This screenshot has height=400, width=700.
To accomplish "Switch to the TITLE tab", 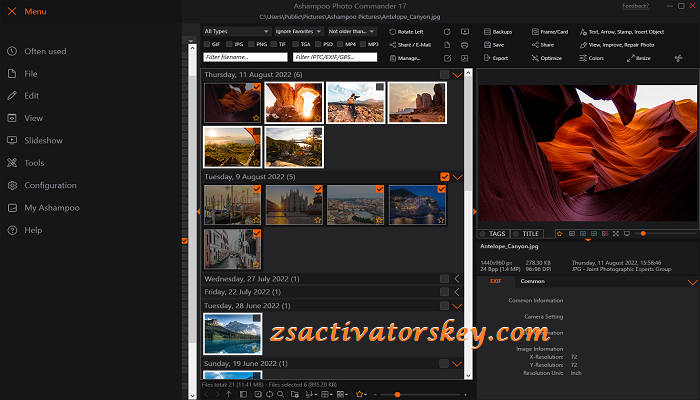I will click(527, 233).
